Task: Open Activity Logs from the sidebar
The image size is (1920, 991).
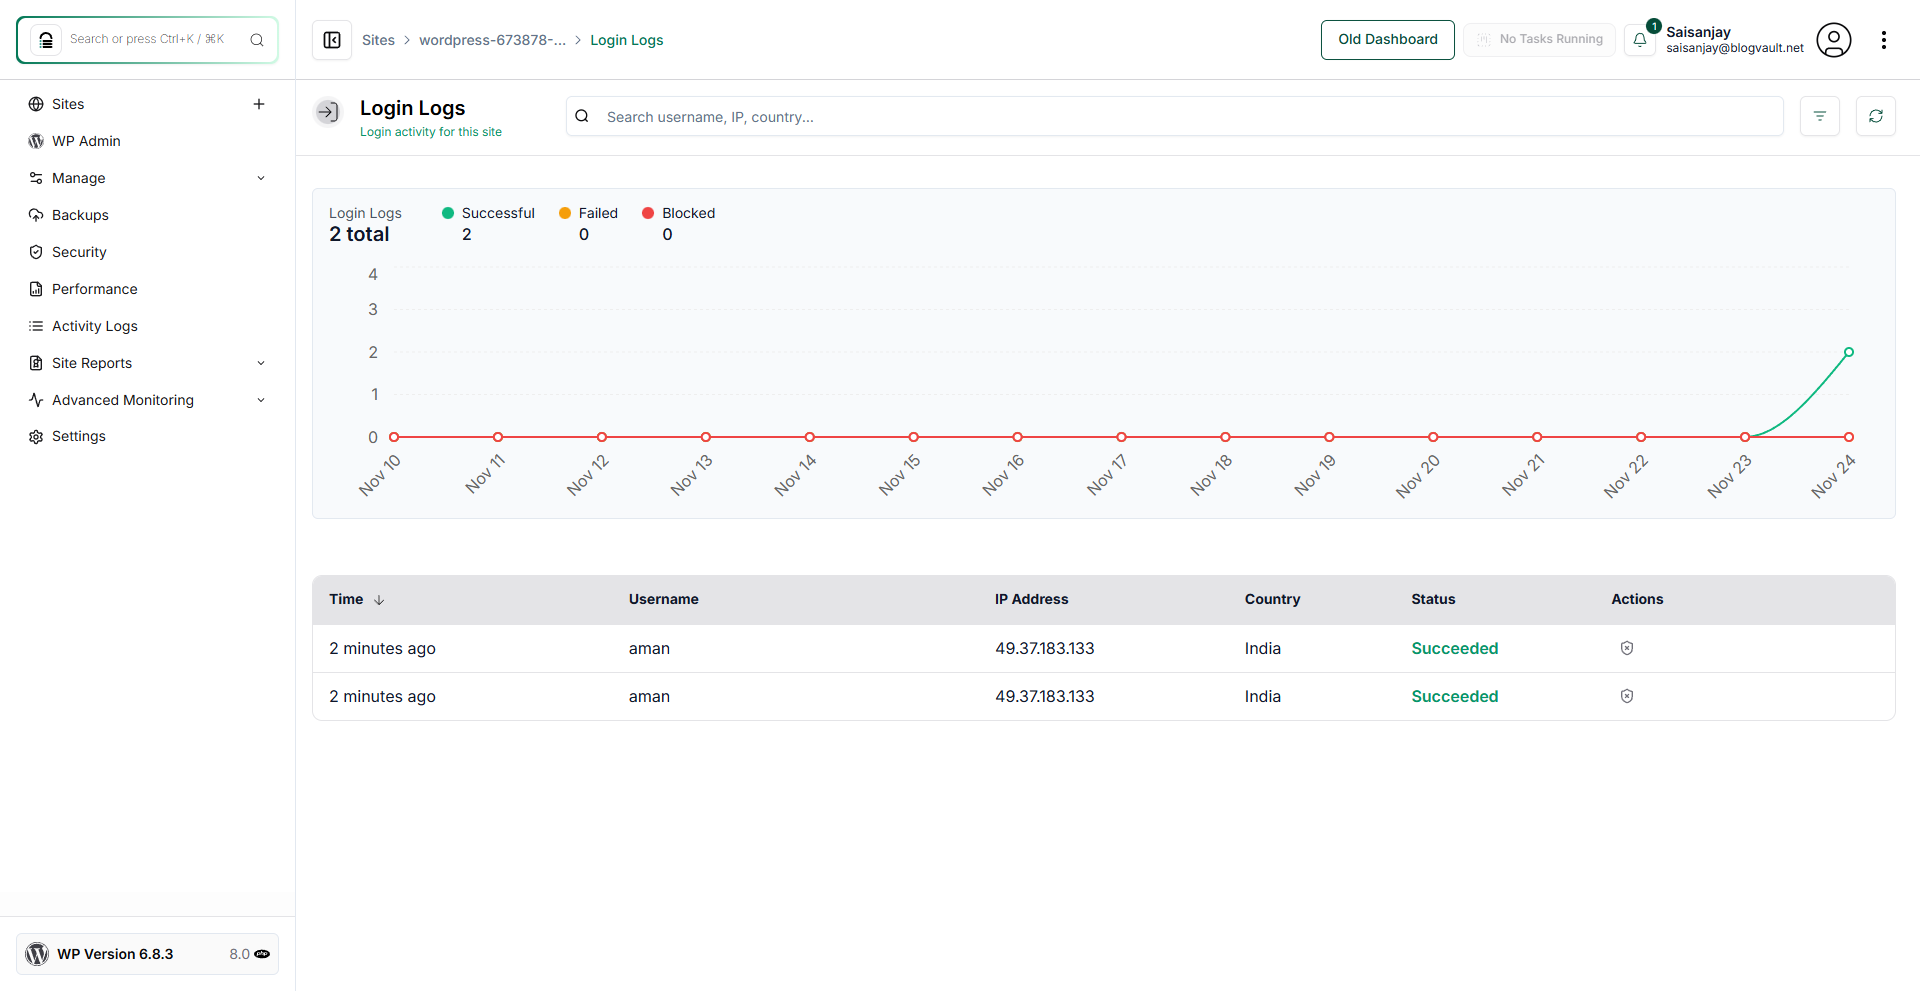Action: pos(36,326)
